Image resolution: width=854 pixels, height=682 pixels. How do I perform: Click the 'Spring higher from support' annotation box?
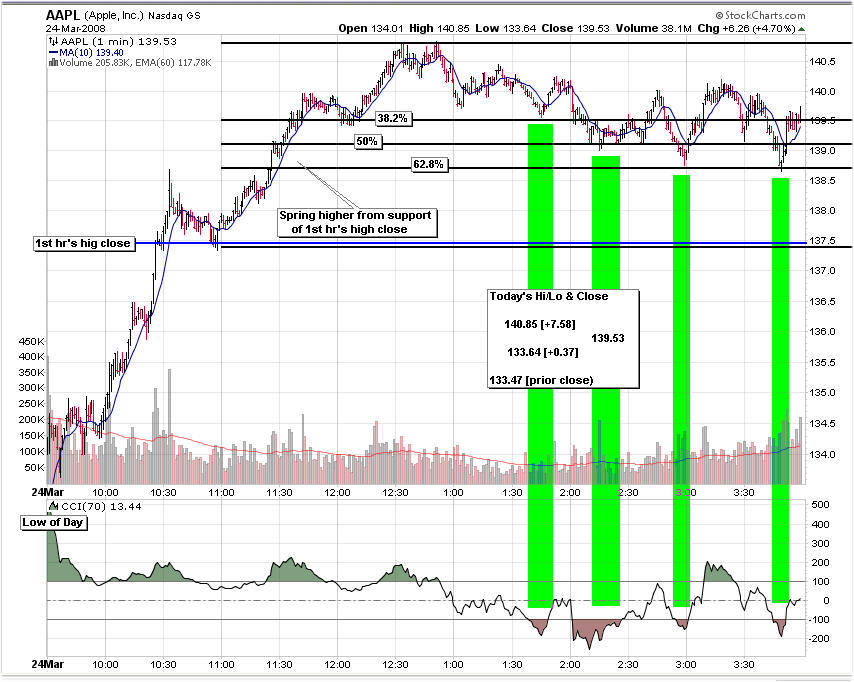pos(356,222)
